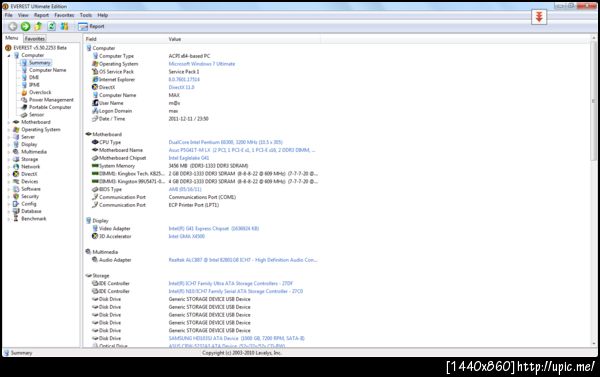
Task: Click the gray Back navigation arrow
Action: click(x=13, y=26)
